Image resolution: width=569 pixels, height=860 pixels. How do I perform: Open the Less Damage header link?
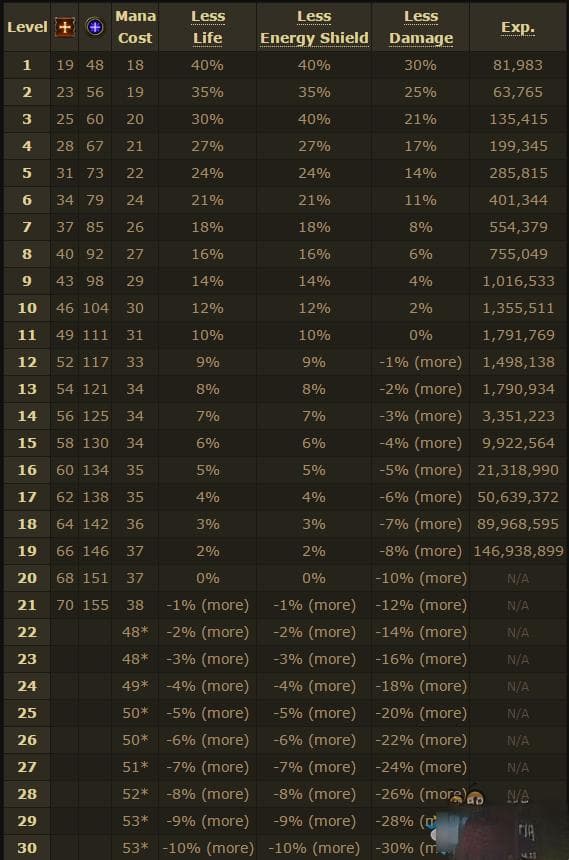click(x=421, y=27)
